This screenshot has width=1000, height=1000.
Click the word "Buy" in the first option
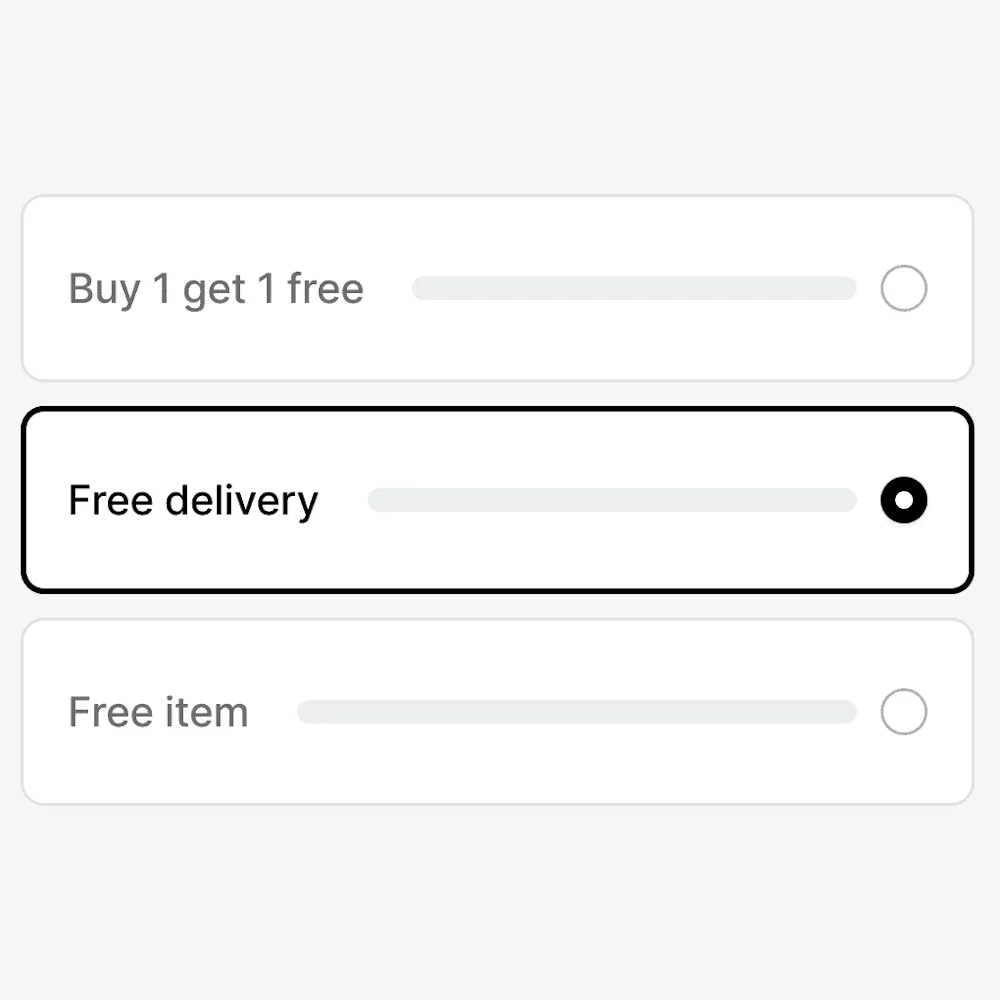103,290
